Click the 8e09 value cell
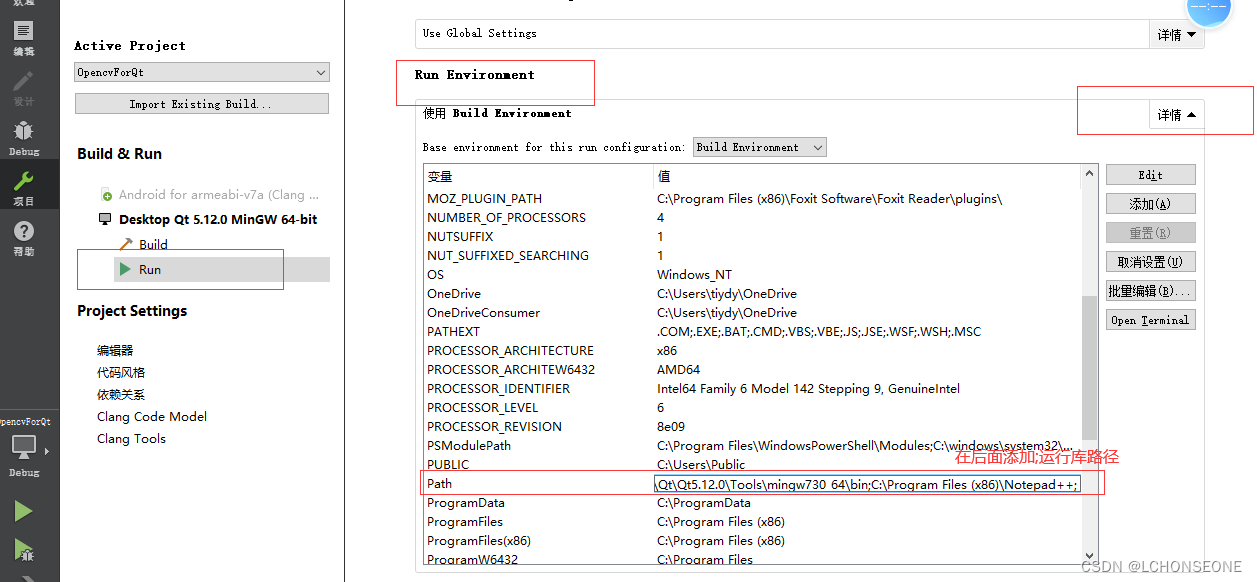1257x582 pixels. [x=672, y=427]
